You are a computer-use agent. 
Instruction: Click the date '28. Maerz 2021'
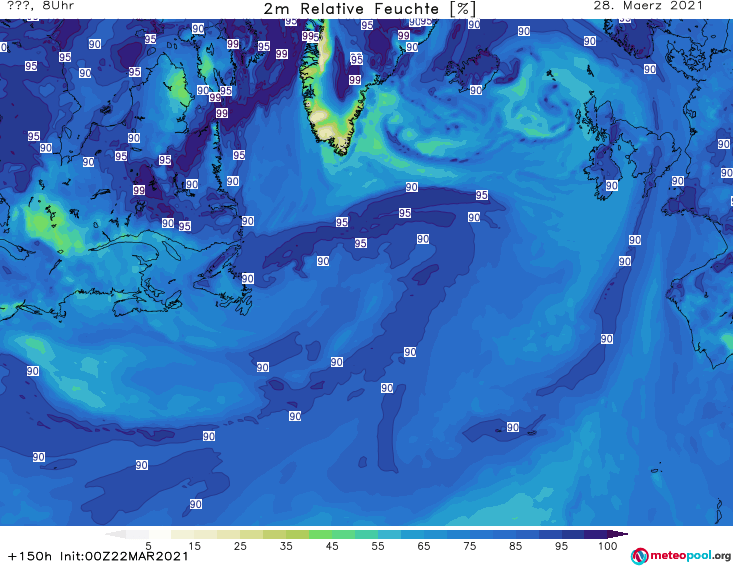click(x=648, y=6)
